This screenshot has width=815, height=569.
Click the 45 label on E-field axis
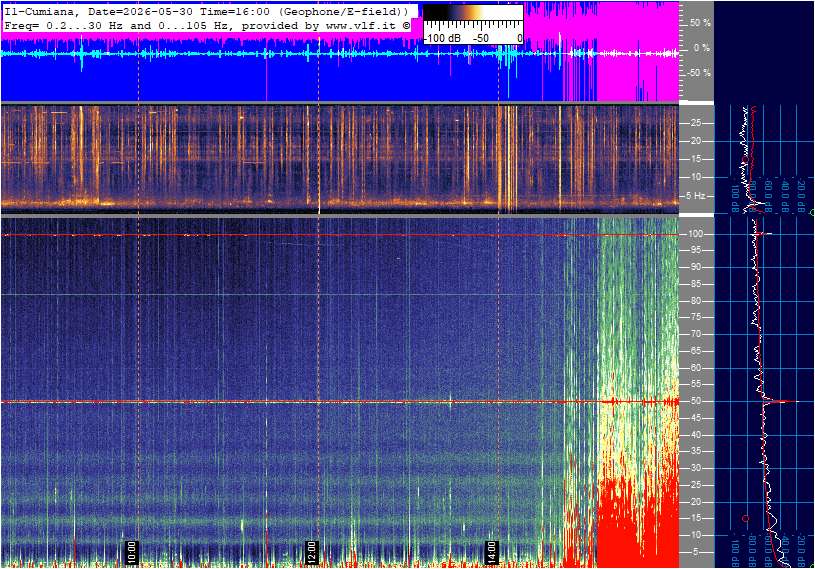pyautogui.click(x=695, y=418)
